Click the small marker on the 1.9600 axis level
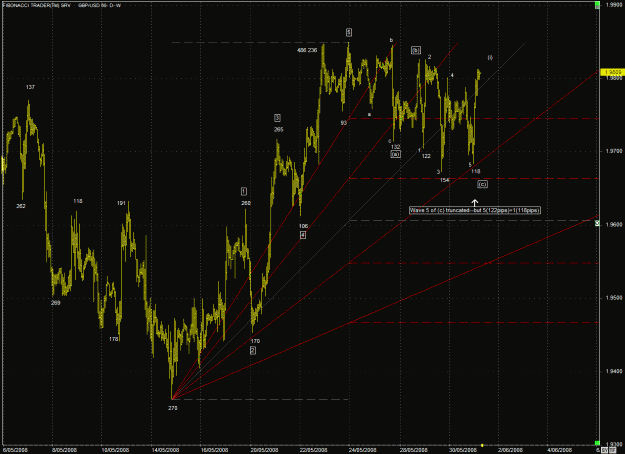This screenshot has width=625, height=454. [x=597, y=224]
